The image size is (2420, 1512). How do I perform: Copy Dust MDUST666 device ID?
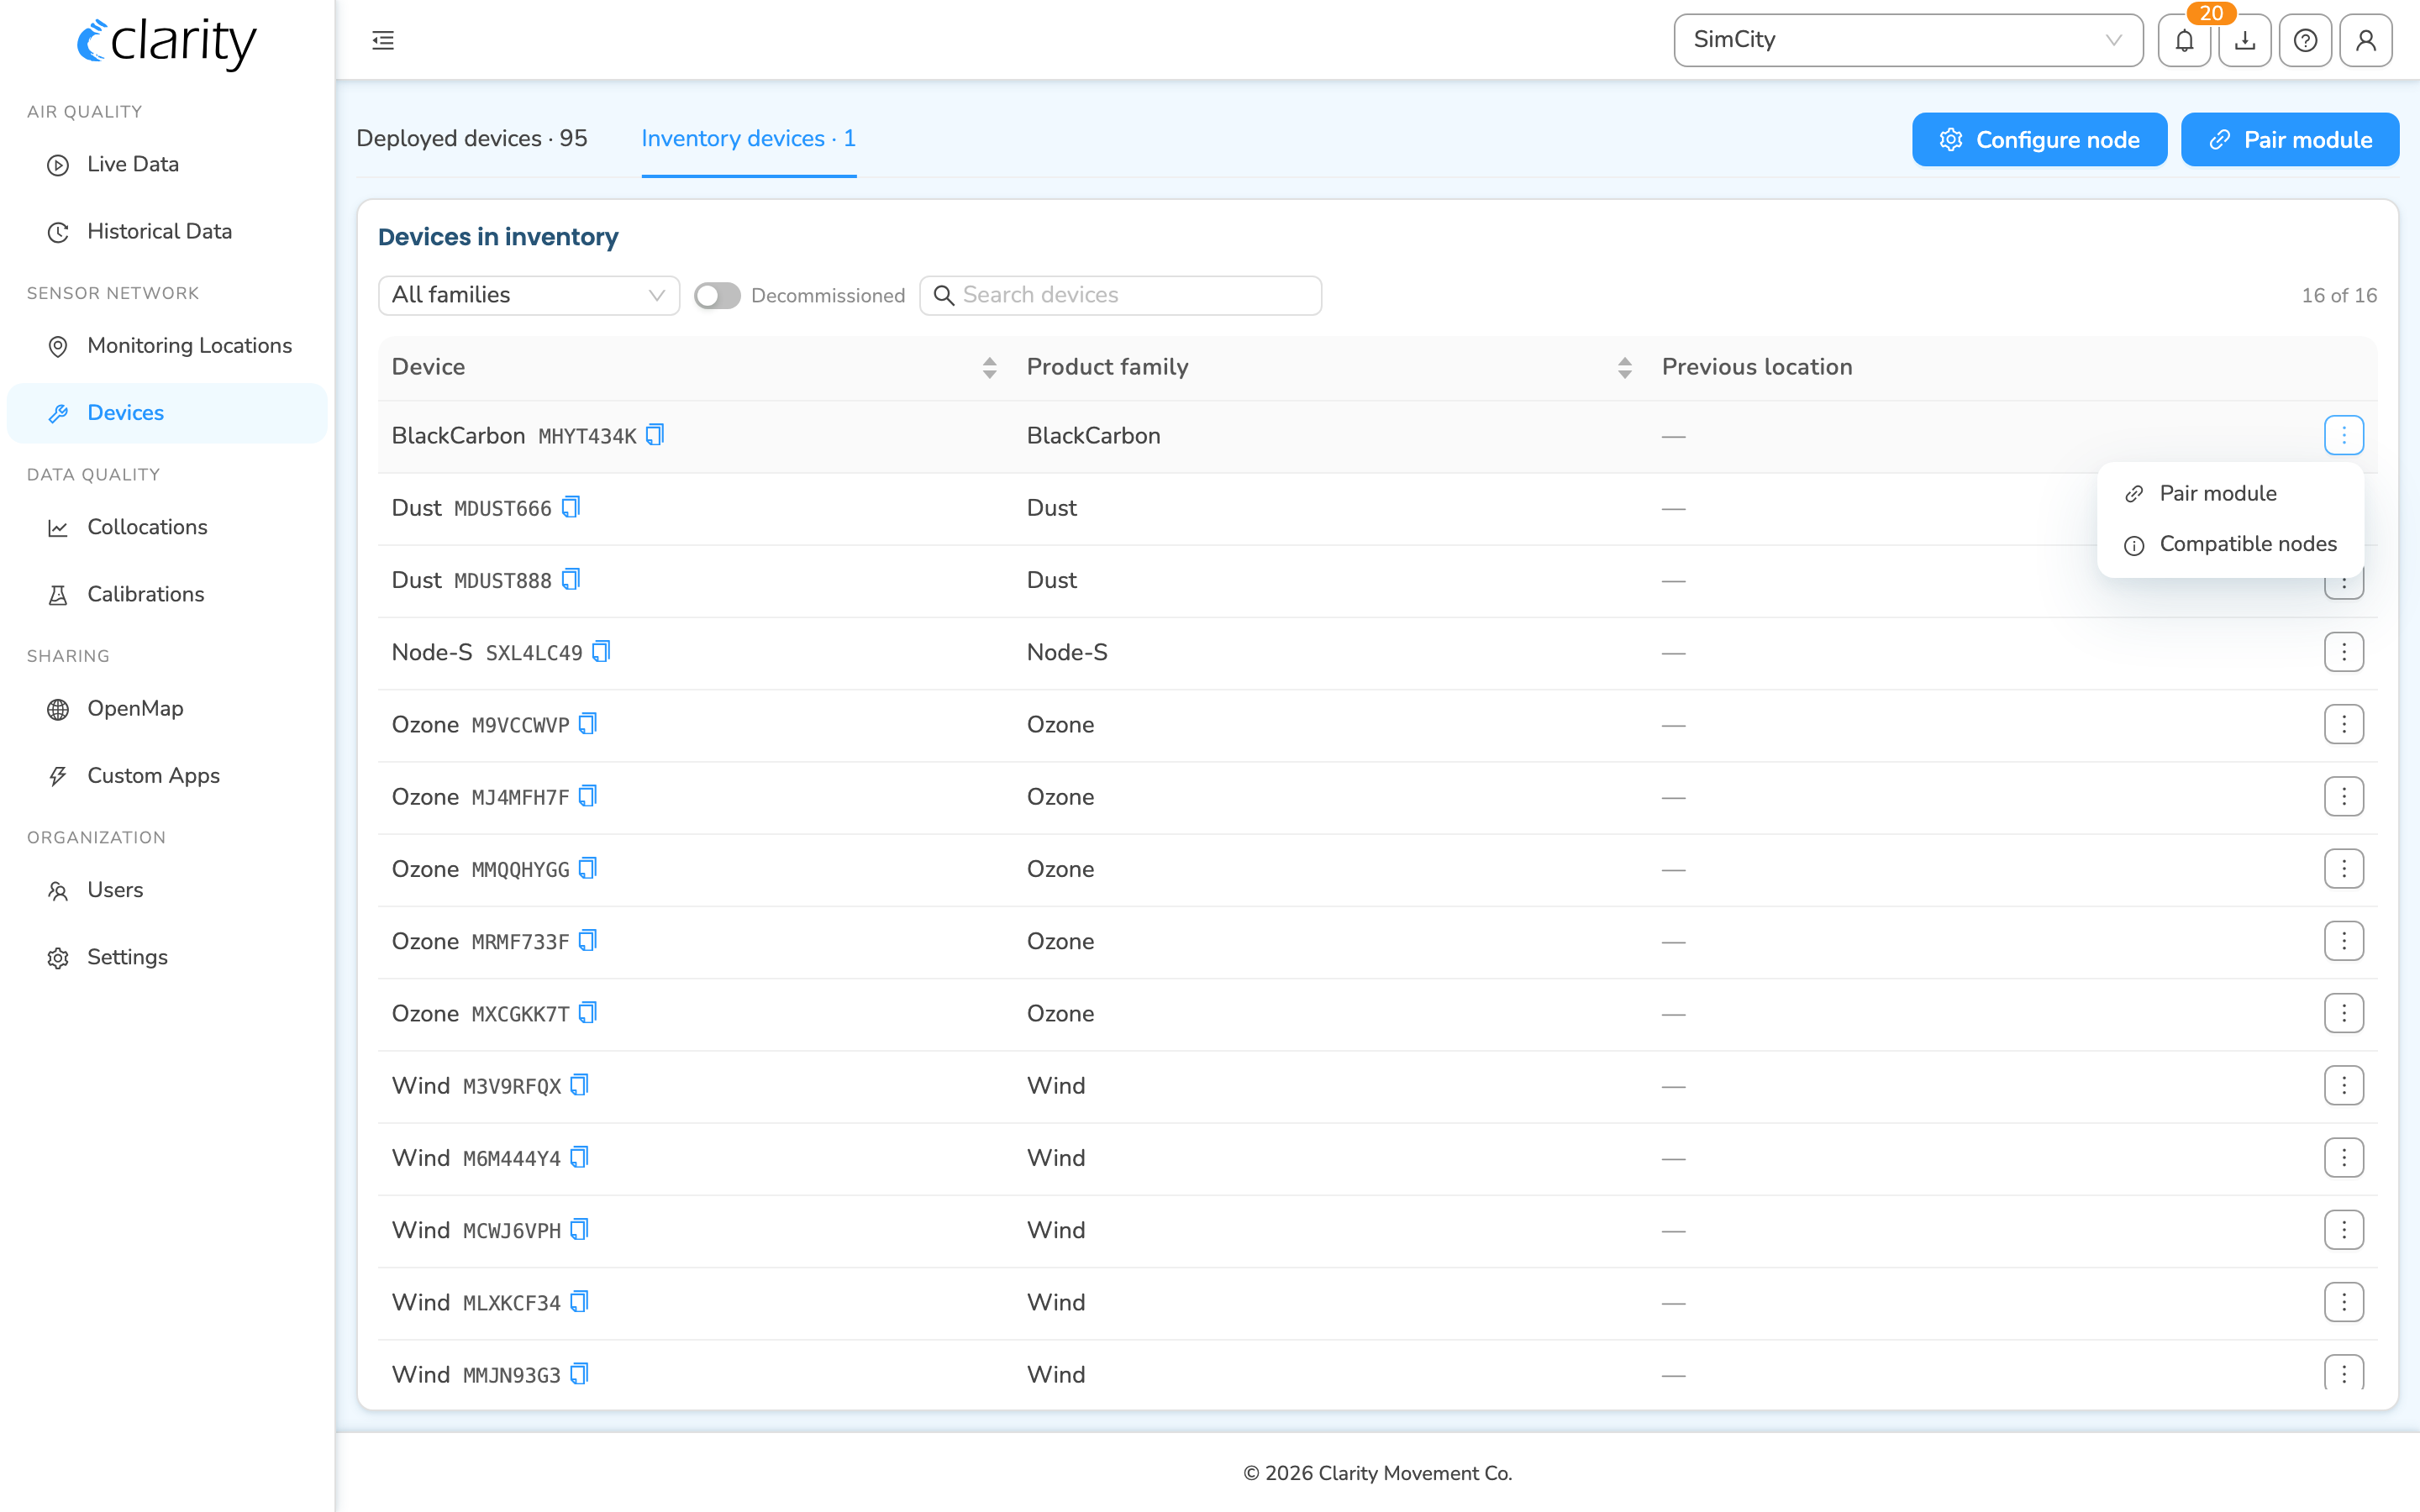(571, 507)
